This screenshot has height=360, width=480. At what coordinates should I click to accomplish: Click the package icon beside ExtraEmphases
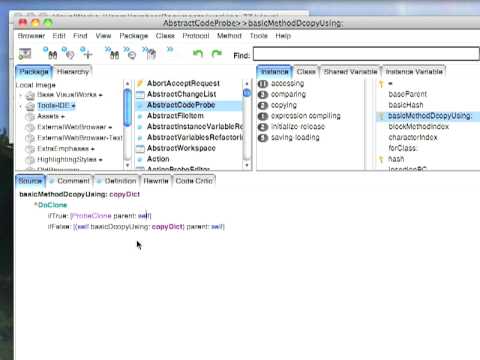(30, 149)
